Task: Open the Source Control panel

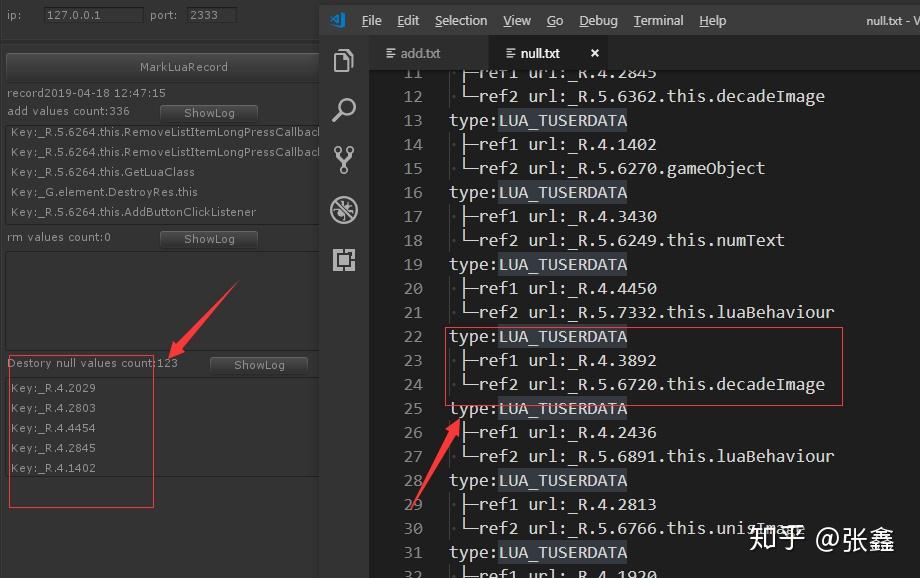Action: [x=344, y=159]
